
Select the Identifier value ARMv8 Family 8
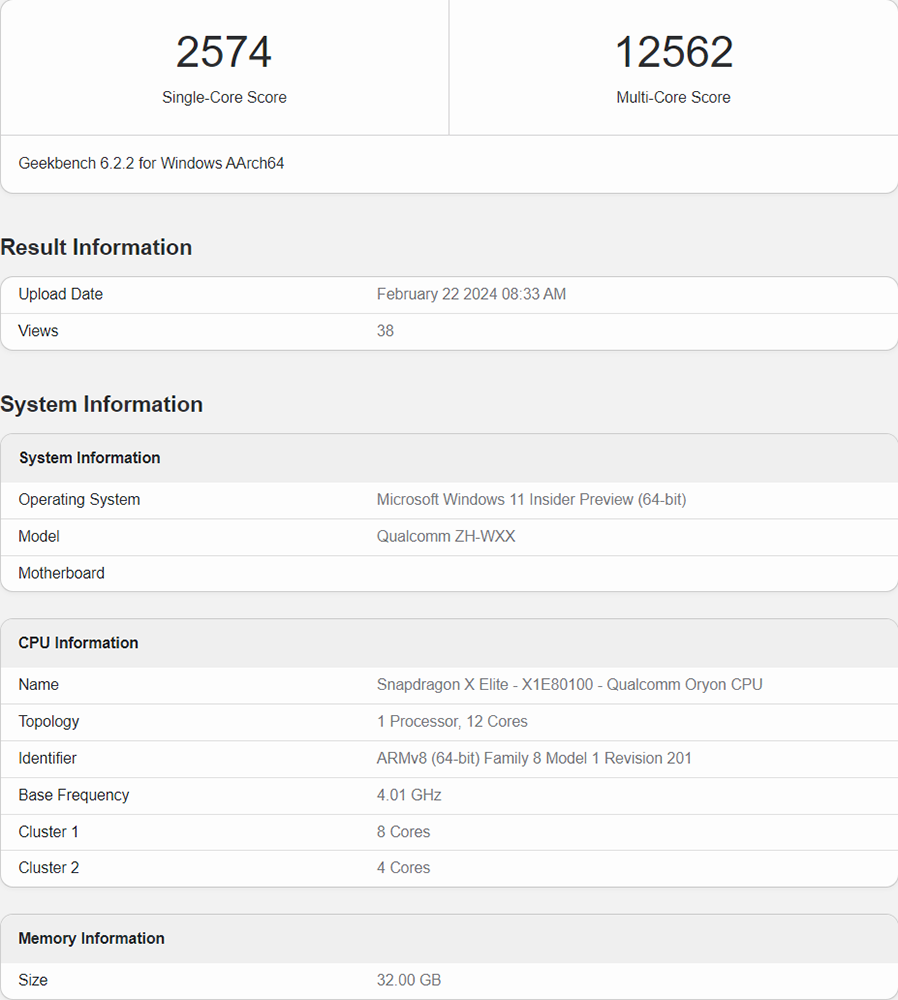[x=534, y=758]
